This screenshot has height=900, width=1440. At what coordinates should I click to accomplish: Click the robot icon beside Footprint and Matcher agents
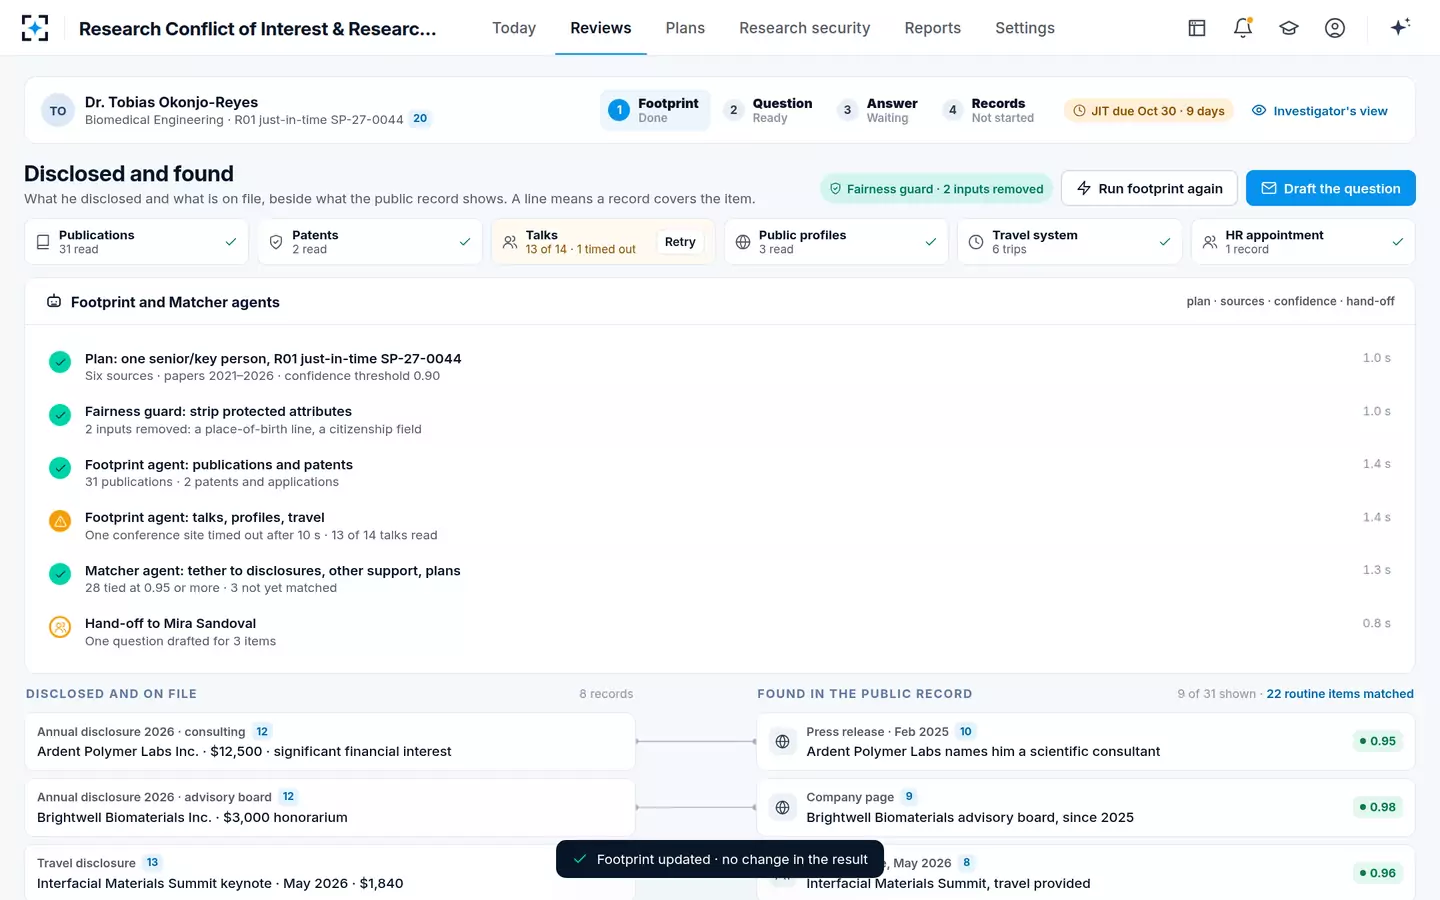pos(54,302)
